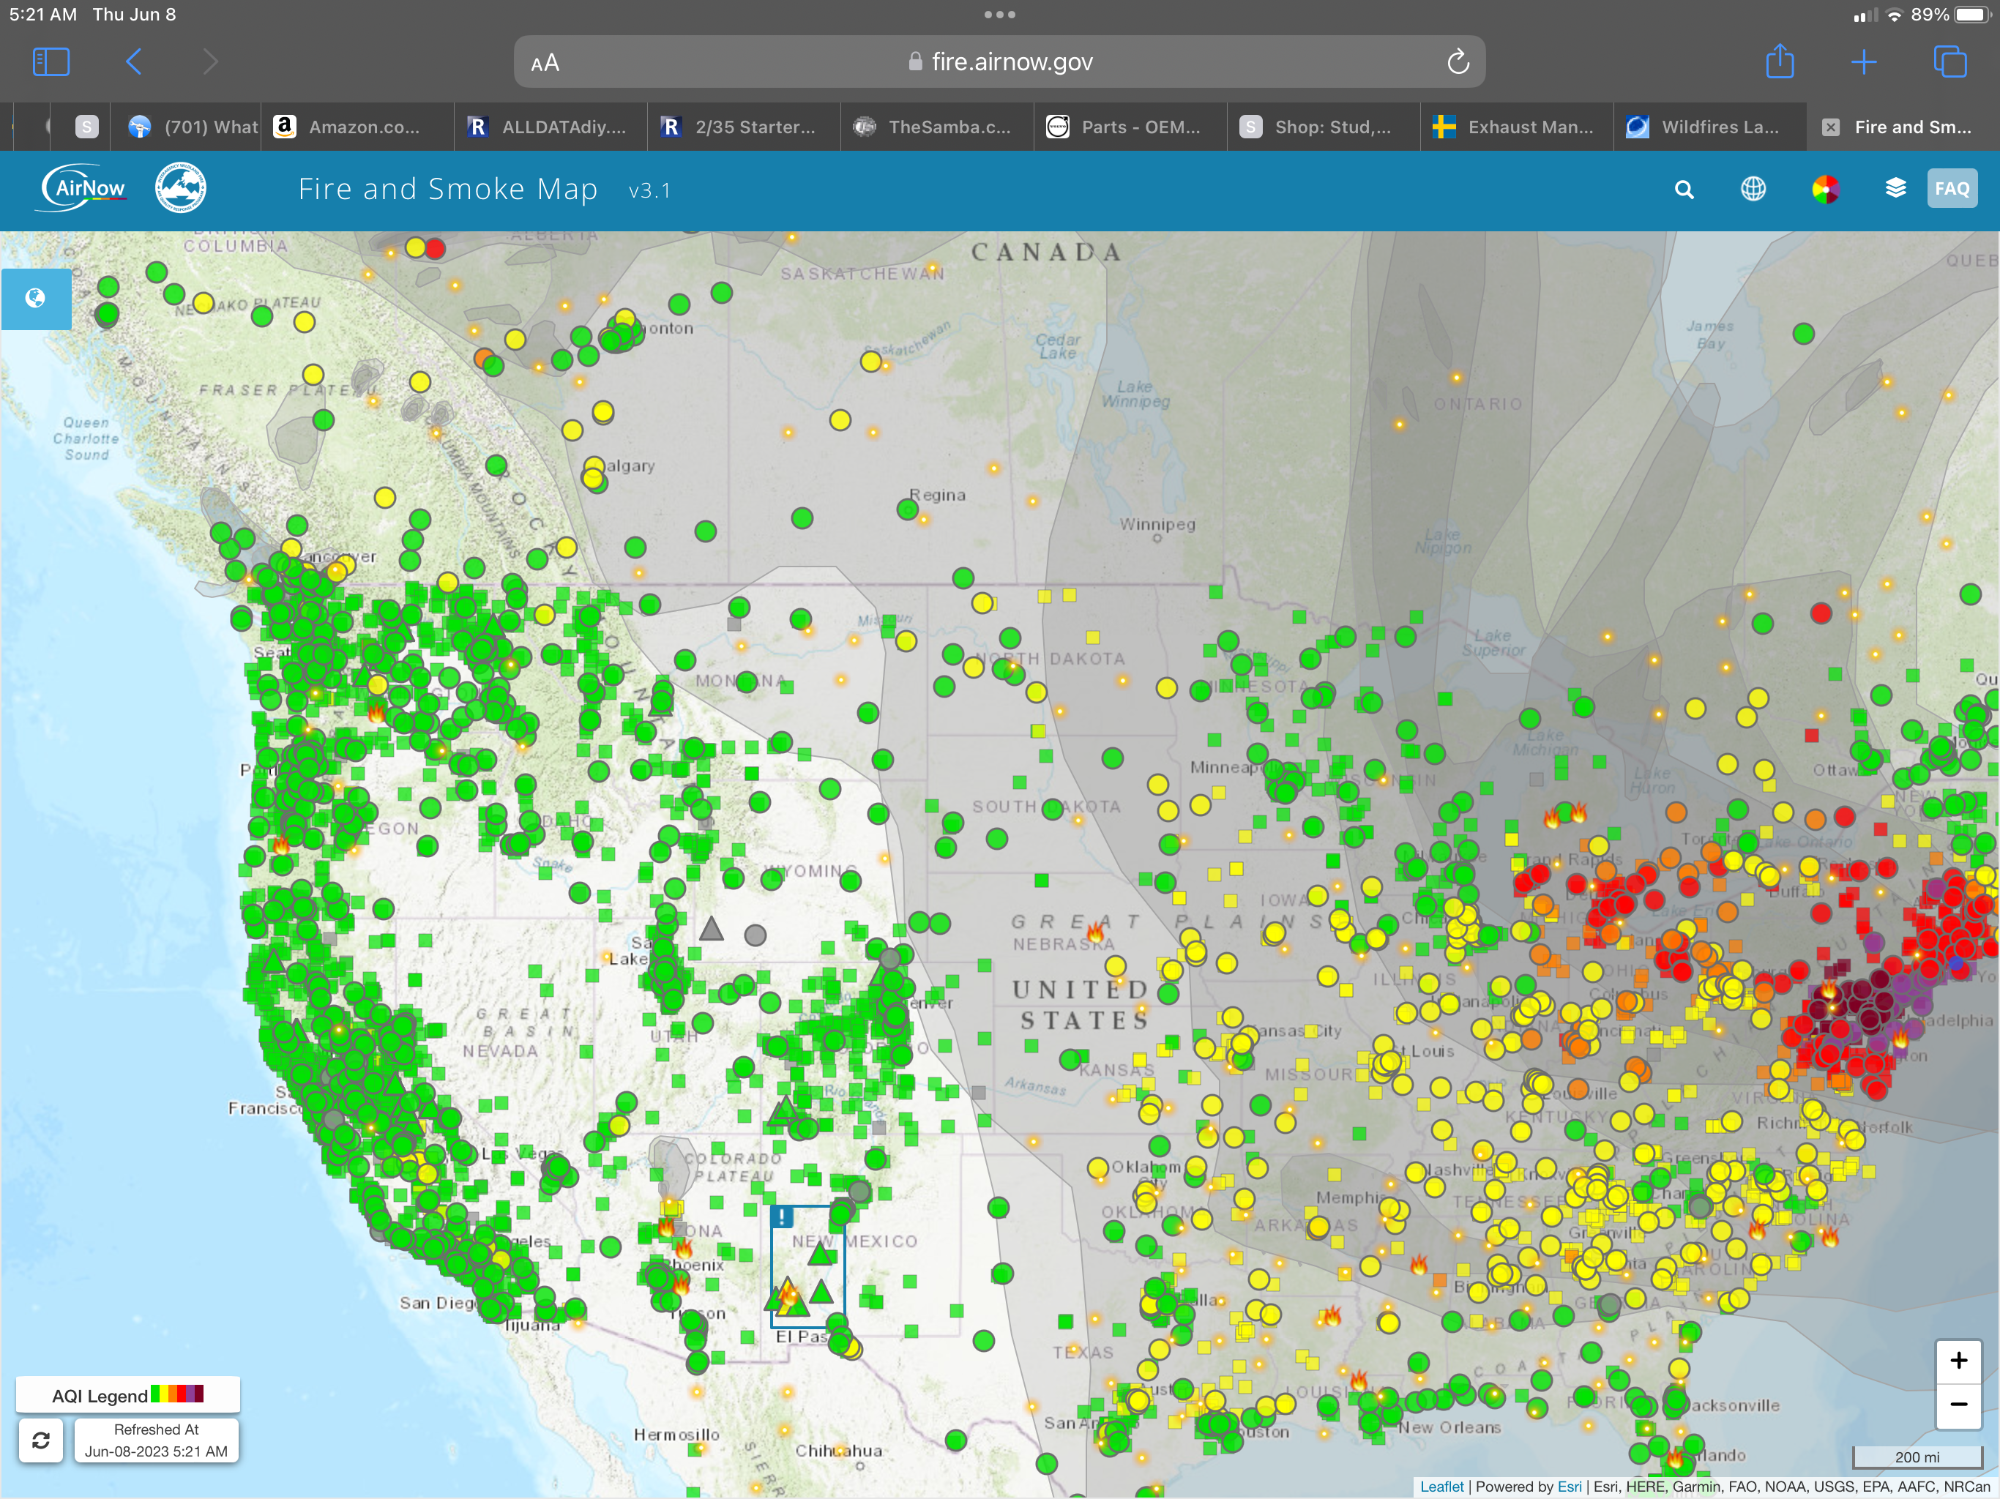Click the globe location button on map
Image resolution: width=2000 pixels, height=1499 pixels.
click(36, 298)
